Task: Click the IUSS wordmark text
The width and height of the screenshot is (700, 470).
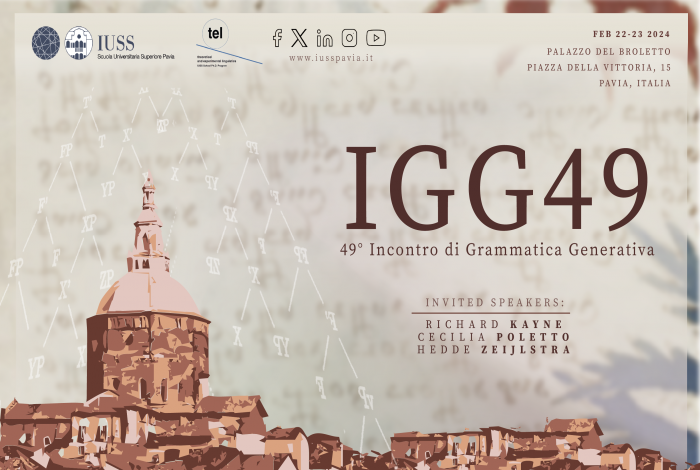Action: click(x=116, y=43)
